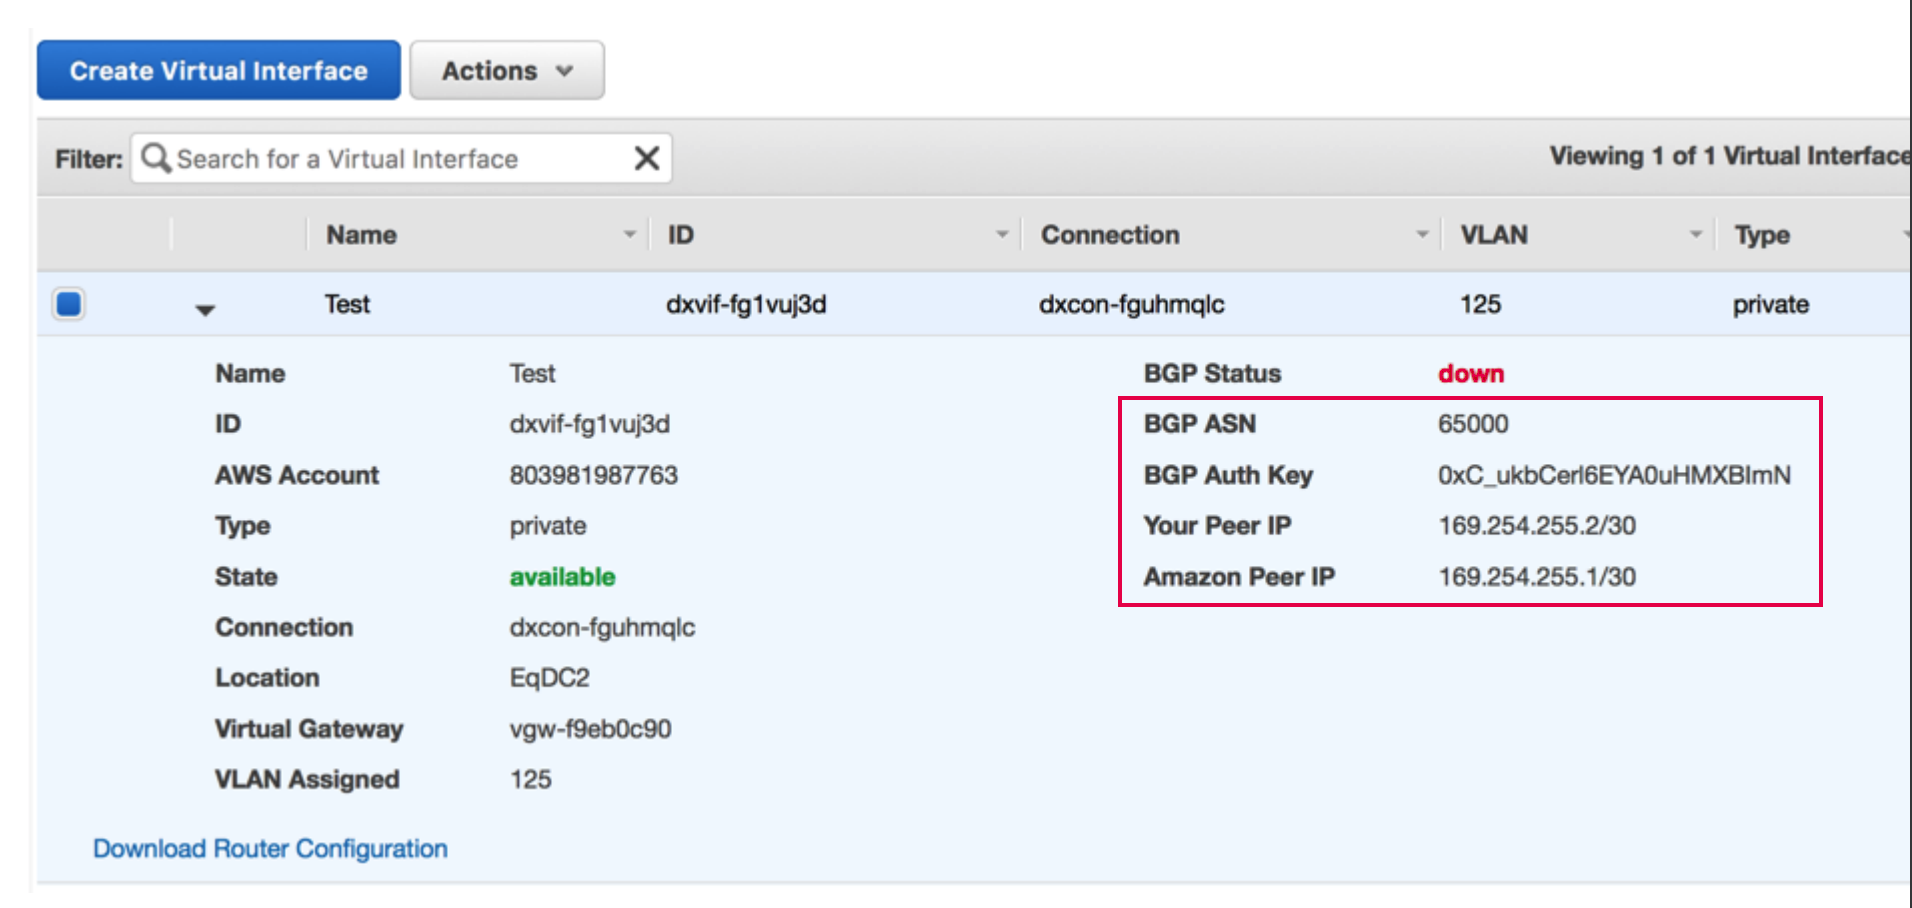Open the Name column sort dropdown
This screenshot has width=1912, height=908.
629,233
